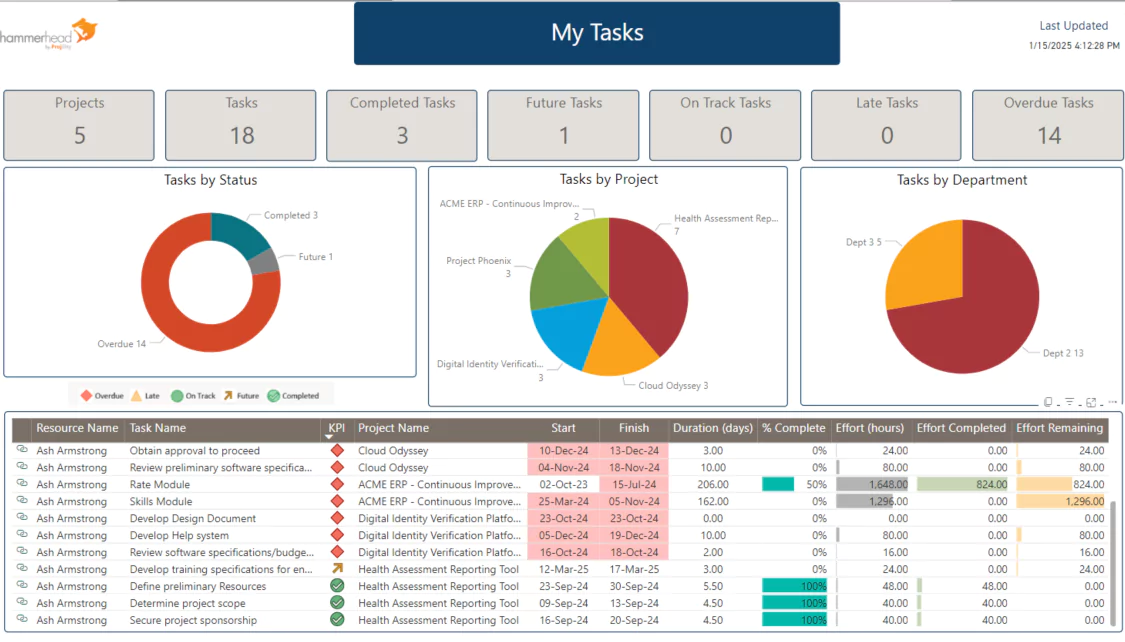Click the filters icon above Tasks by Department chart
1125x642 pixels.
[1070, 401]
